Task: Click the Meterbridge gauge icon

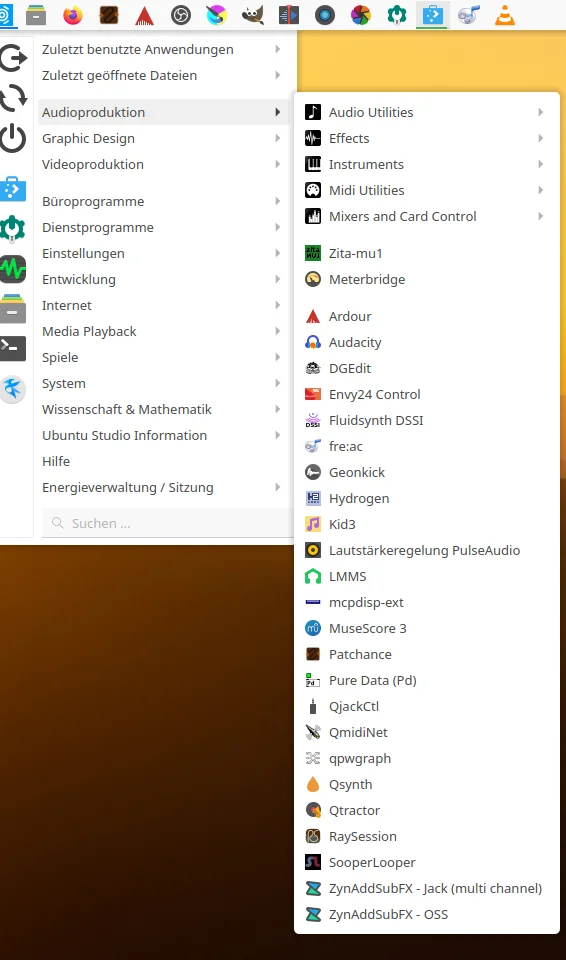Action: pos(312,279)
